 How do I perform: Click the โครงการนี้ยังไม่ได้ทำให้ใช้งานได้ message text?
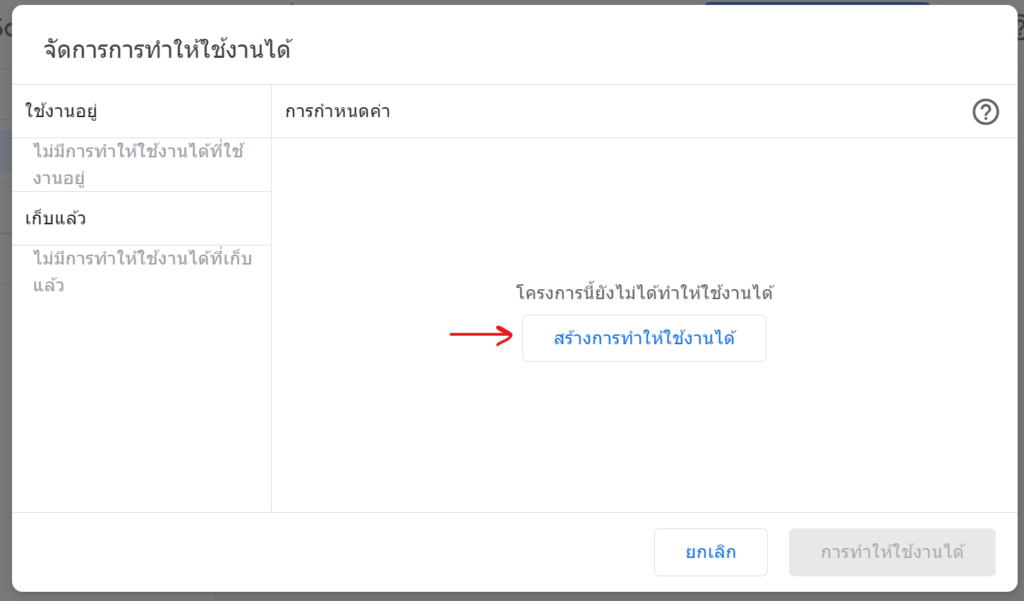[644, 292]
